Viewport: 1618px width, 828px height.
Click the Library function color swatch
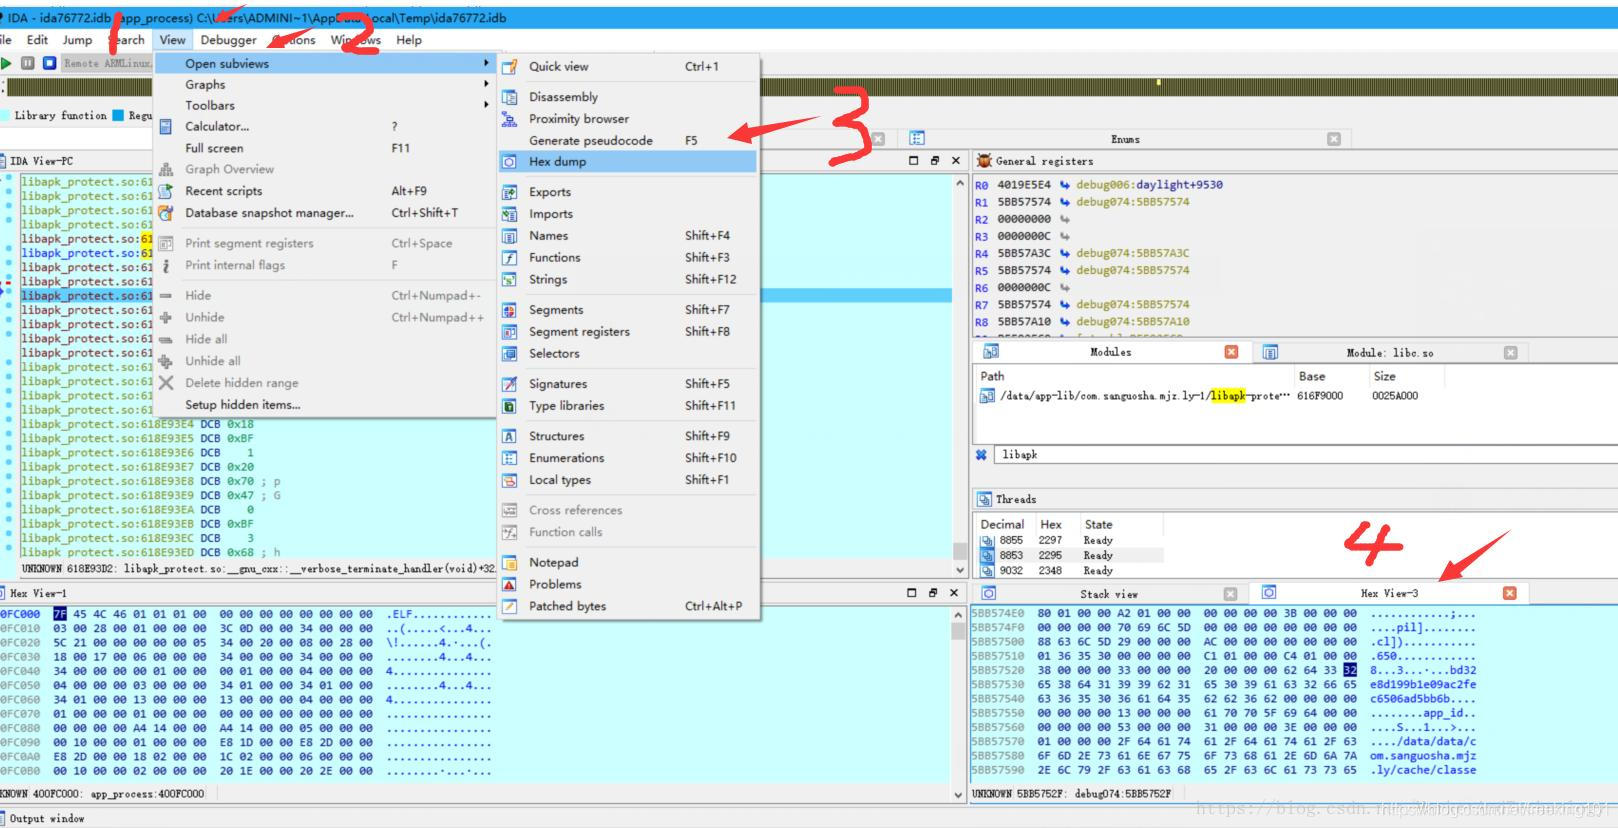pos(5,115)
